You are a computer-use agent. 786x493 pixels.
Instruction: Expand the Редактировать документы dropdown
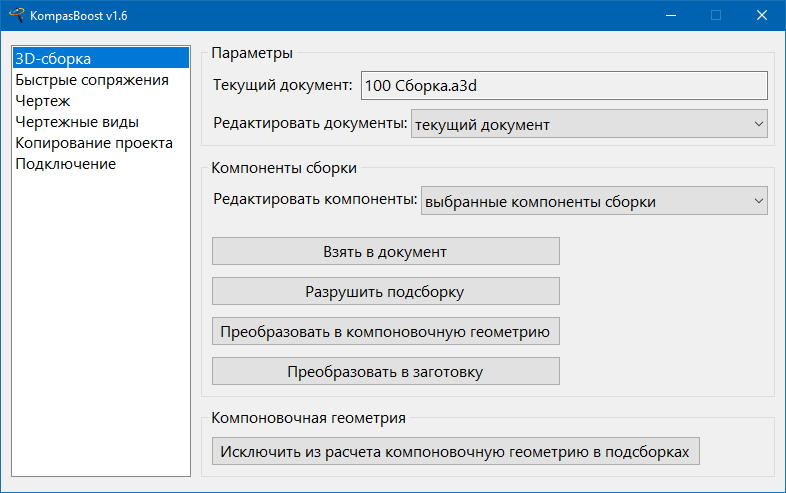click(x=589, y=125)
